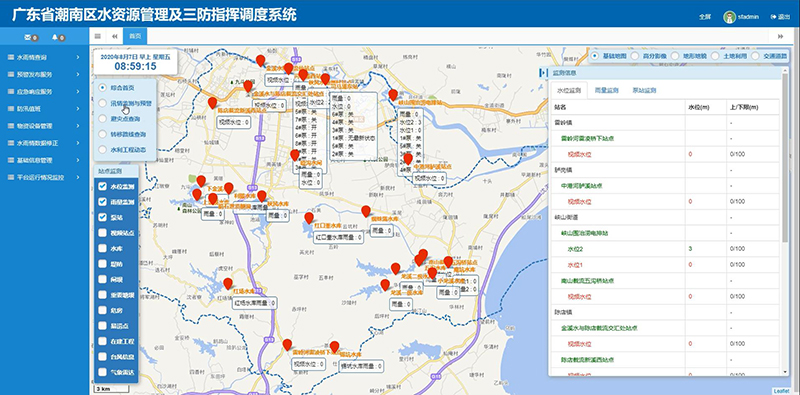Click the red marker at 红口雷水库
800x395 pixels.
point(309,218)
